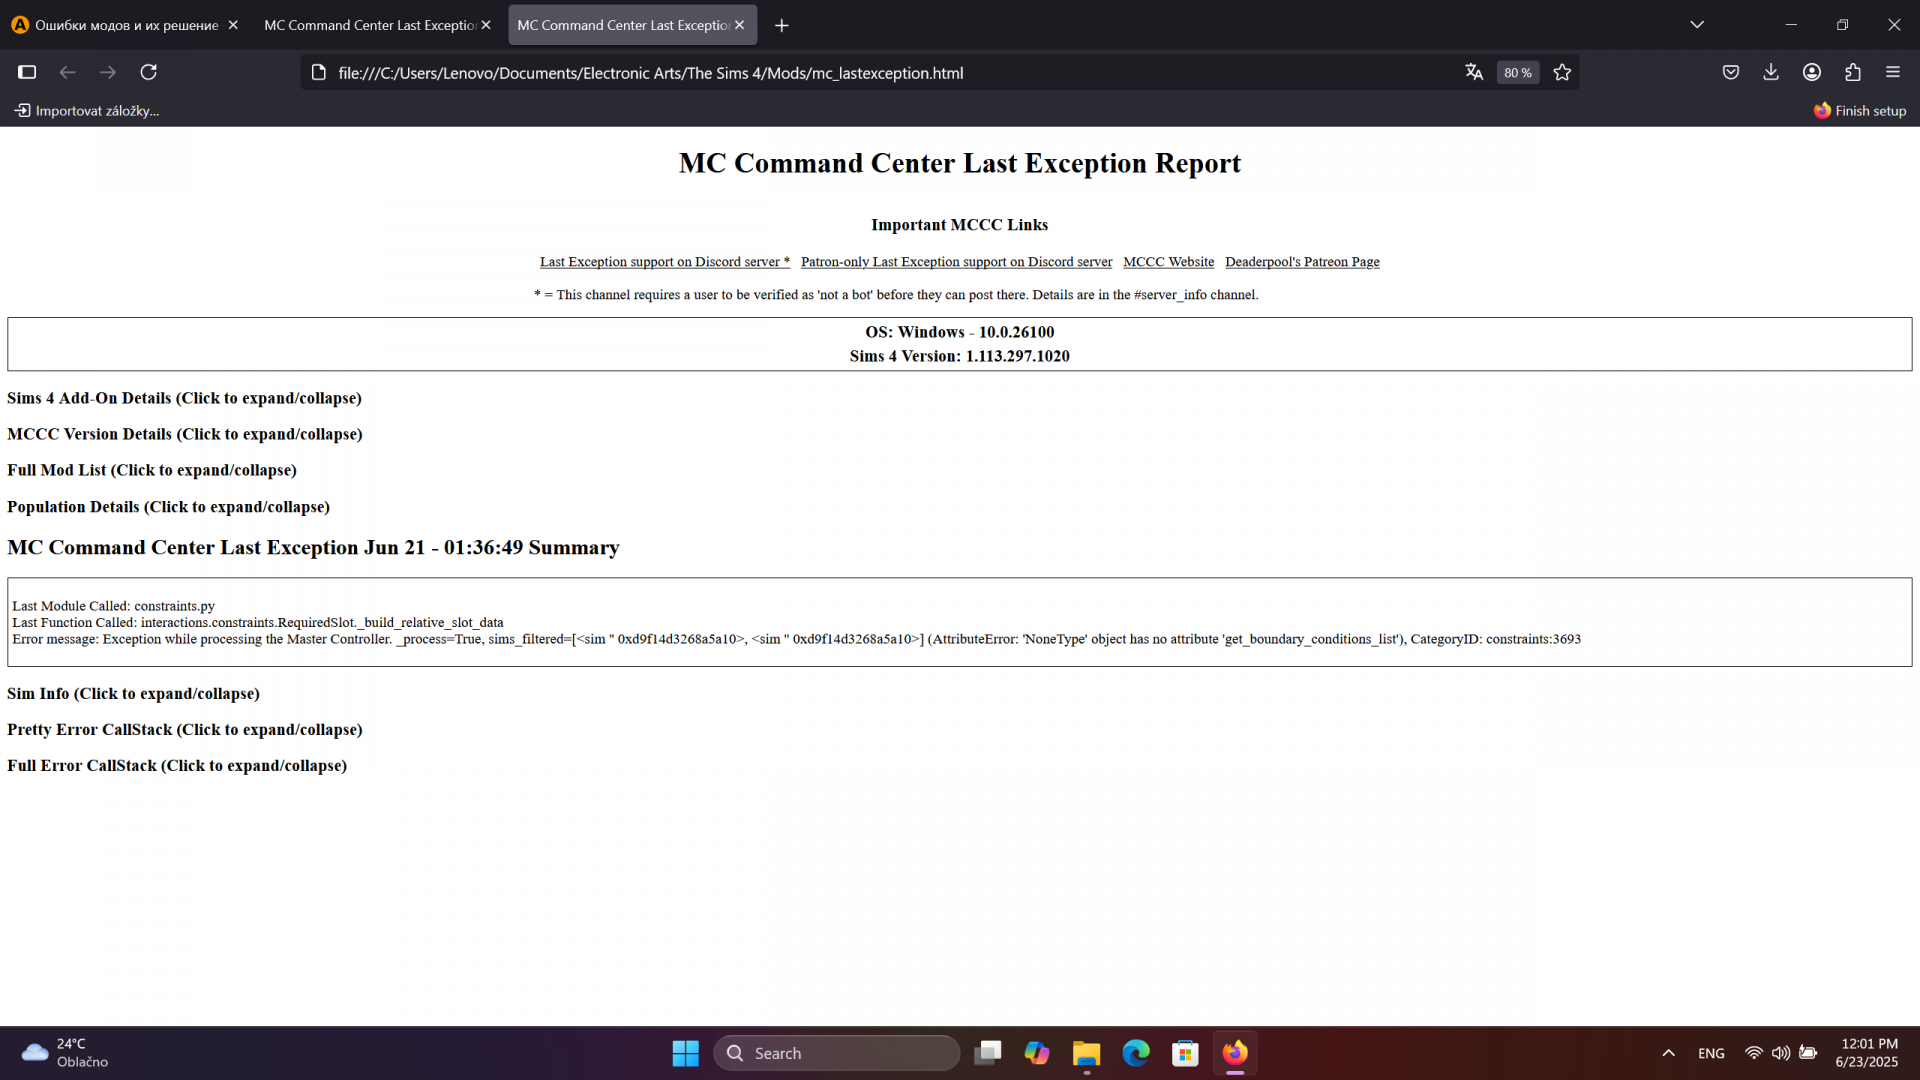Image resolution: width=1920 pixels, height=1080 pixels.
Task: Click Importovat záložky bookmark import
Action: click(x=87, y=111)
